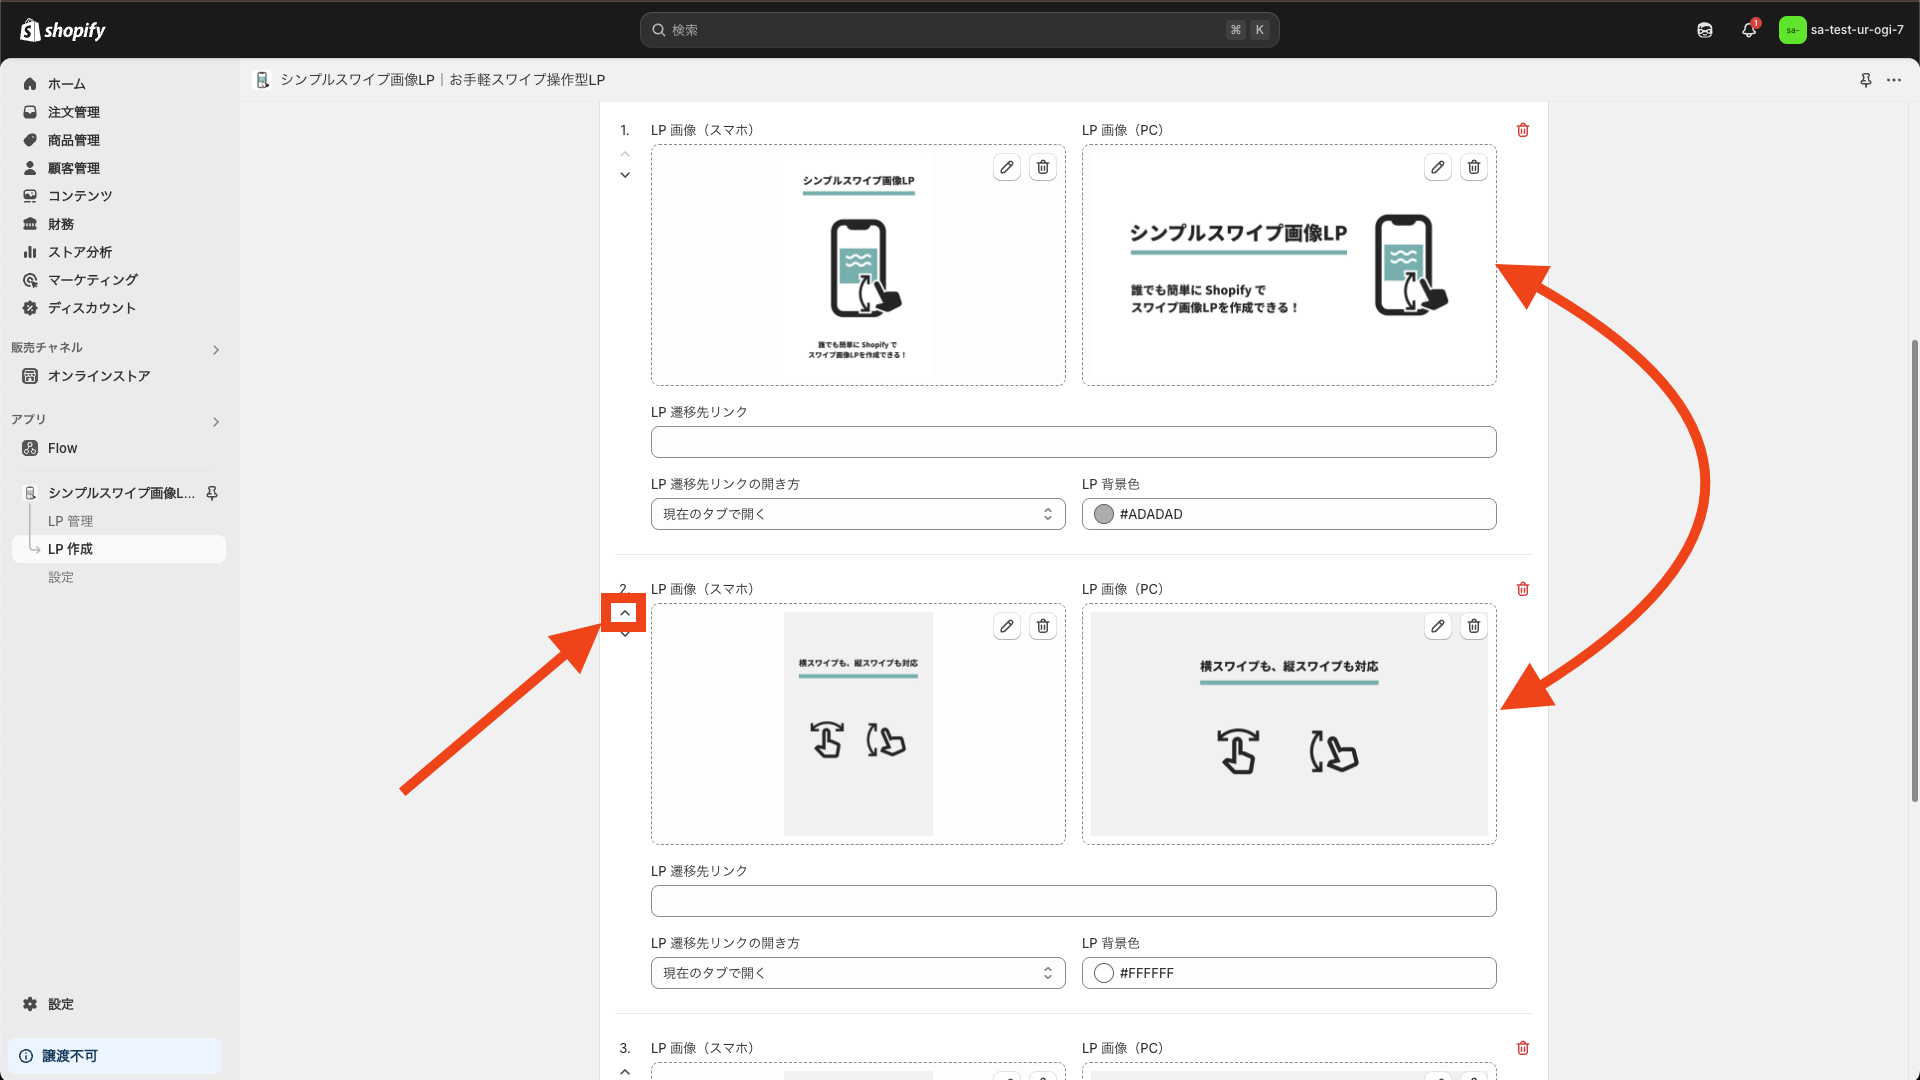Click item 2 smartphone swipe image thumbnail
Viewport: 1920px width, 1080px height.
[858, 724]
